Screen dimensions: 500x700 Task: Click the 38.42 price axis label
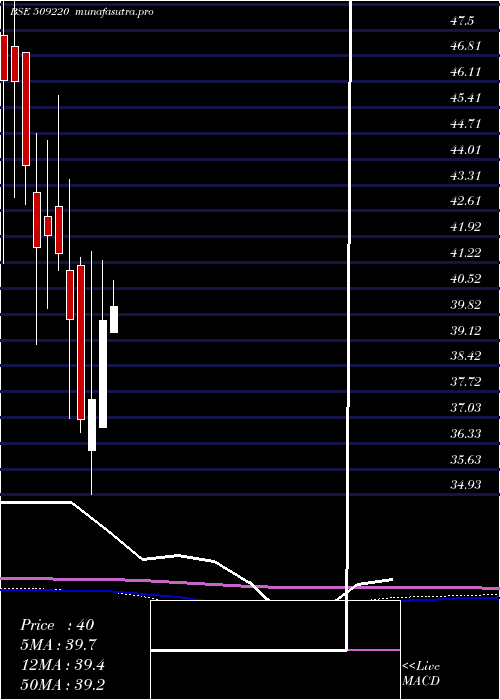tap(465, 356)
